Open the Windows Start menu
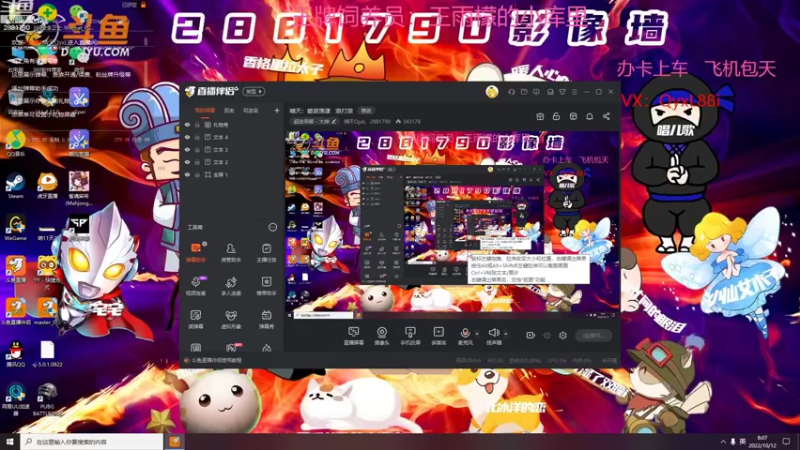Screen dimensions: 800x450 [x=10, y=441]
